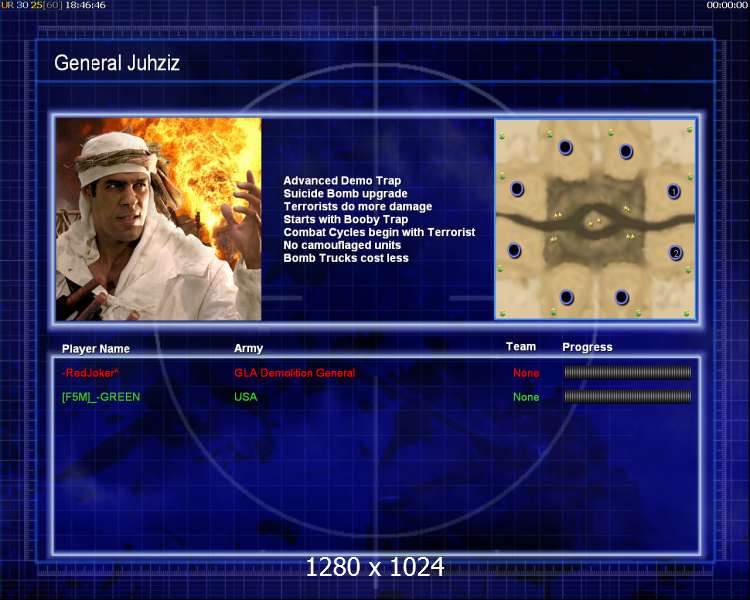Select player name -RedJoker^
750x600 pixels.
pyautogui.click(x=90, y=373)
